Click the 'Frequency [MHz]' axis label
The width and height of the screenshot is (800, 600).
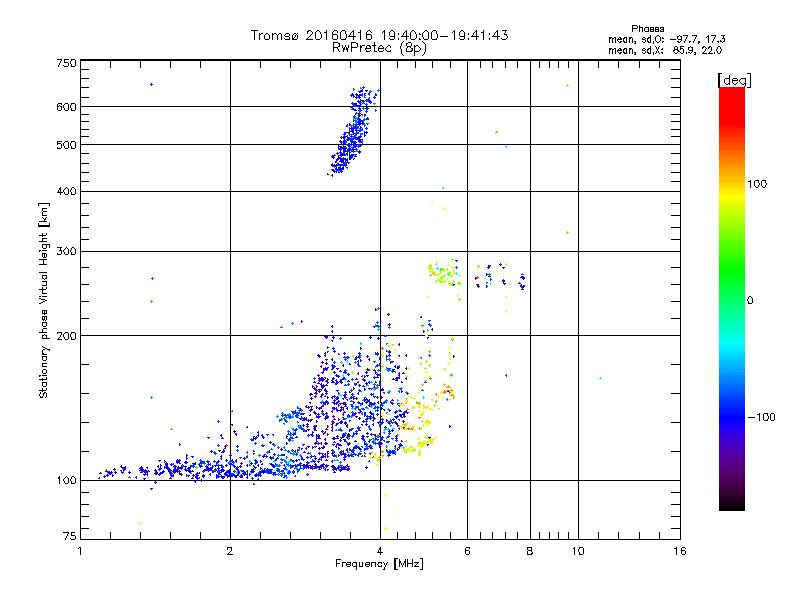click(379, 564)
